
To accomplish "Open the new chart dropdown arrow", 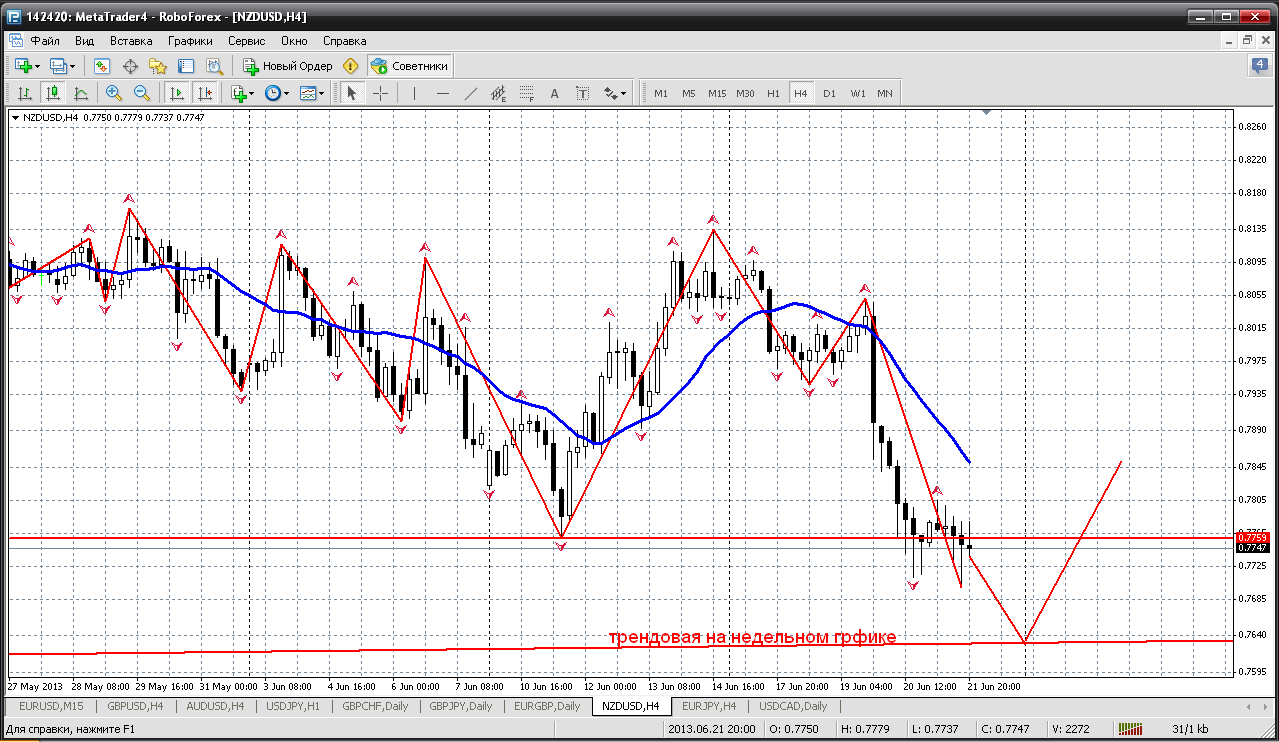I will (38, 66).
